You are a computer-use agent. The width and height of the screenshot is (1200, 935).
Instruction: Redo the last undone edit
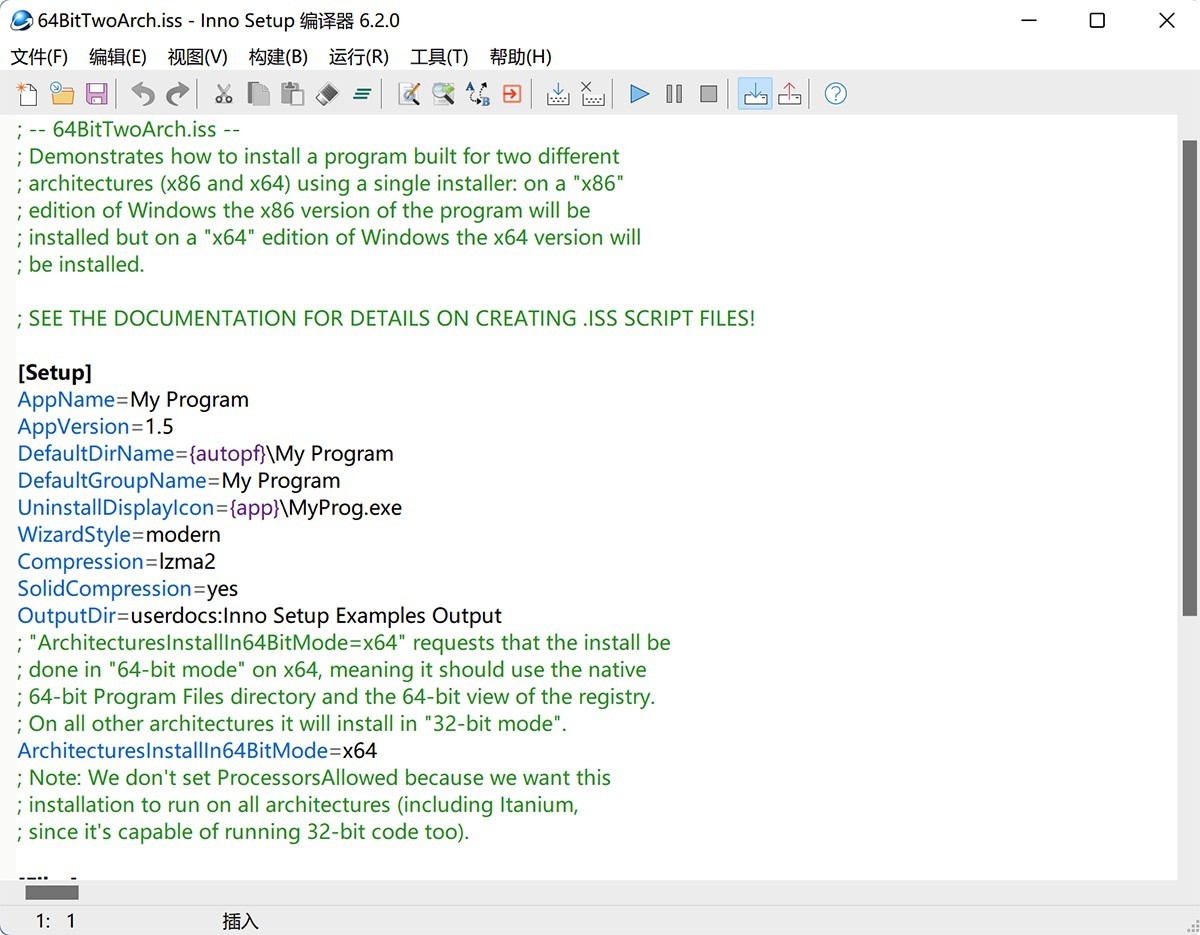click(x=177, y=94)
